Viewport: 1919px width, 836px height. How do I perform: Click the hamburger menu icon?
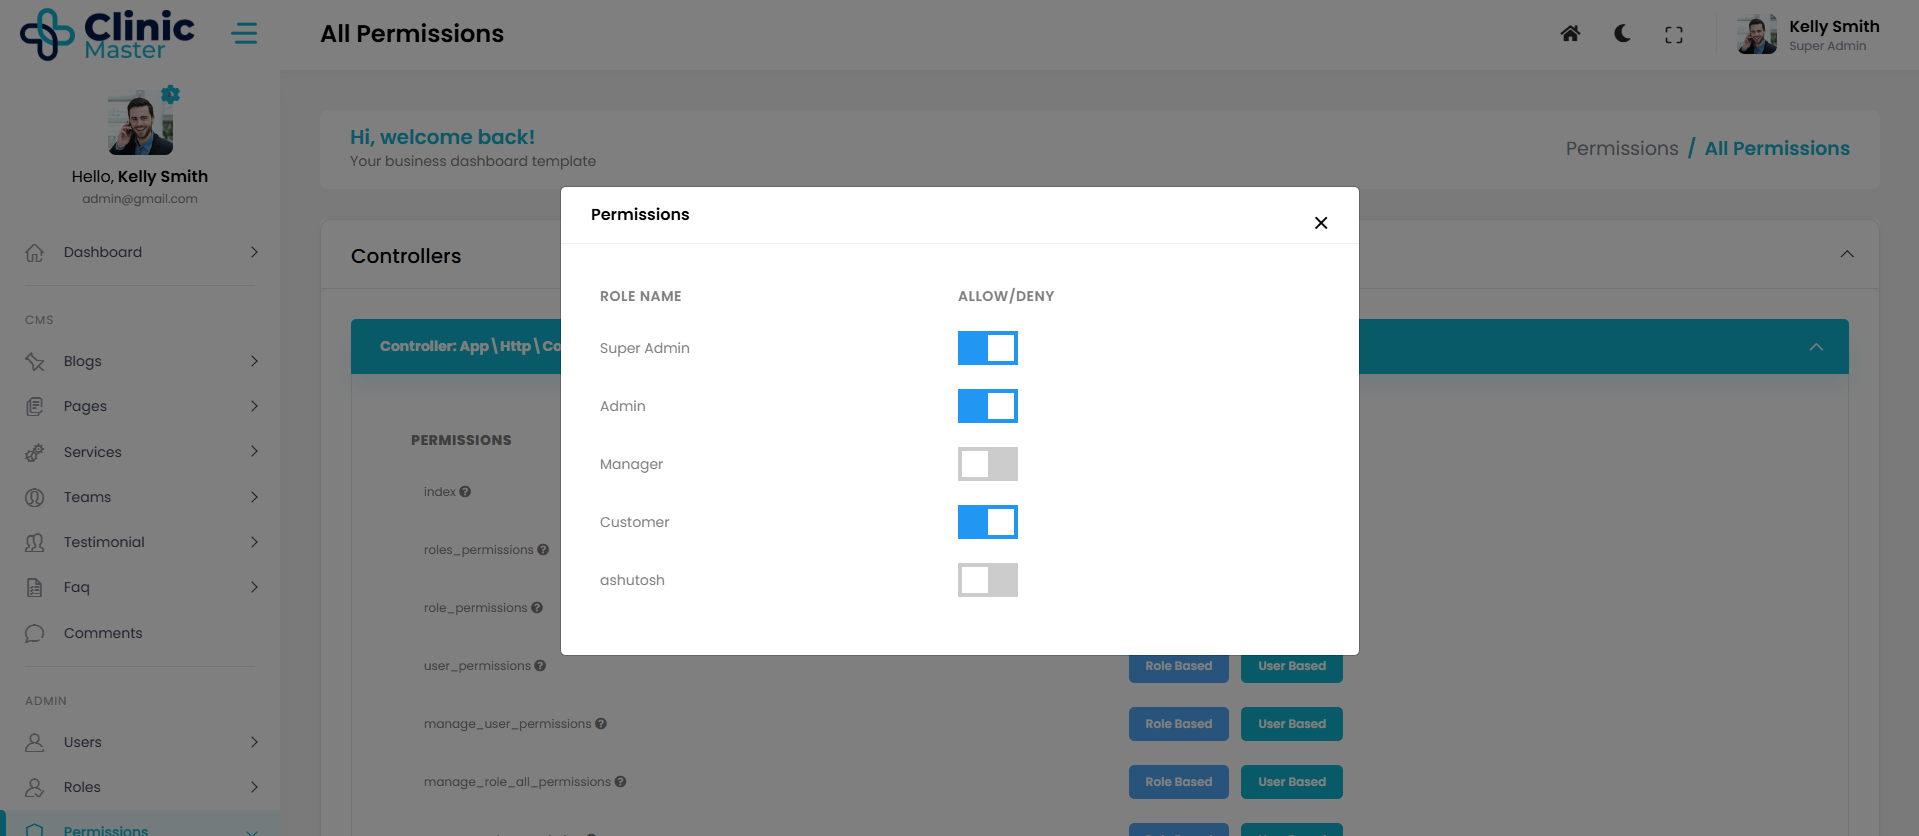[244, 34]
